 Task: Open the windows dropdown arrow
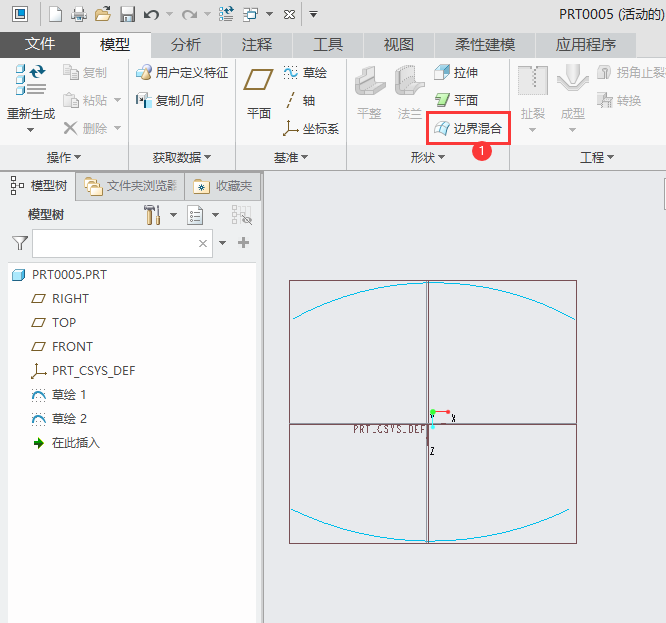(x=269, y=14)
